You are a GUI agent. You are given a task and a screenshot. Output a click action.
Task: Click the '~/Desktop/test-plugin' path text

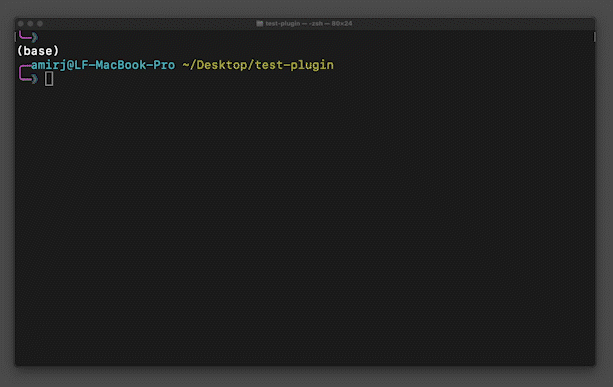[258, 65]
